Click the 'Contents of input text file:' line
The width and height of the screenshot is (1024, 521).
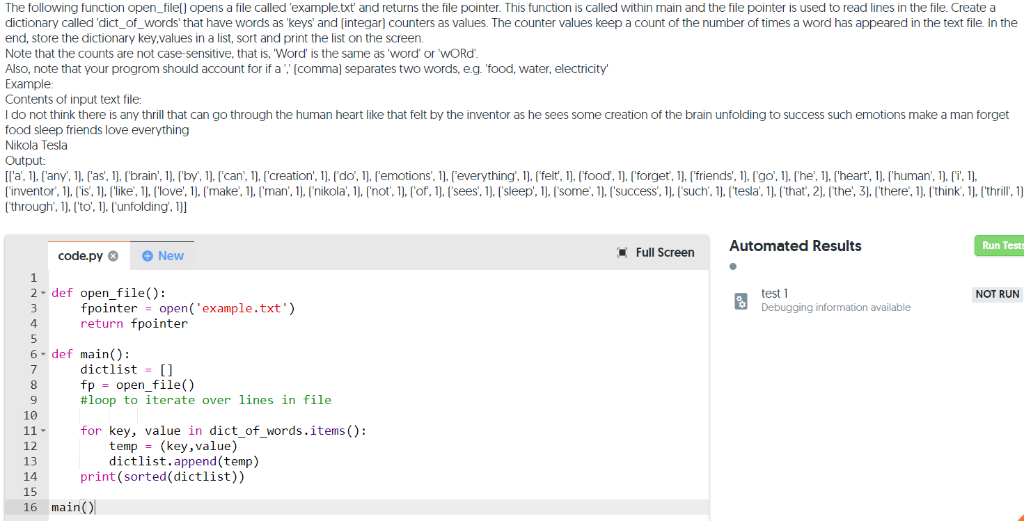tap(73, 99)
